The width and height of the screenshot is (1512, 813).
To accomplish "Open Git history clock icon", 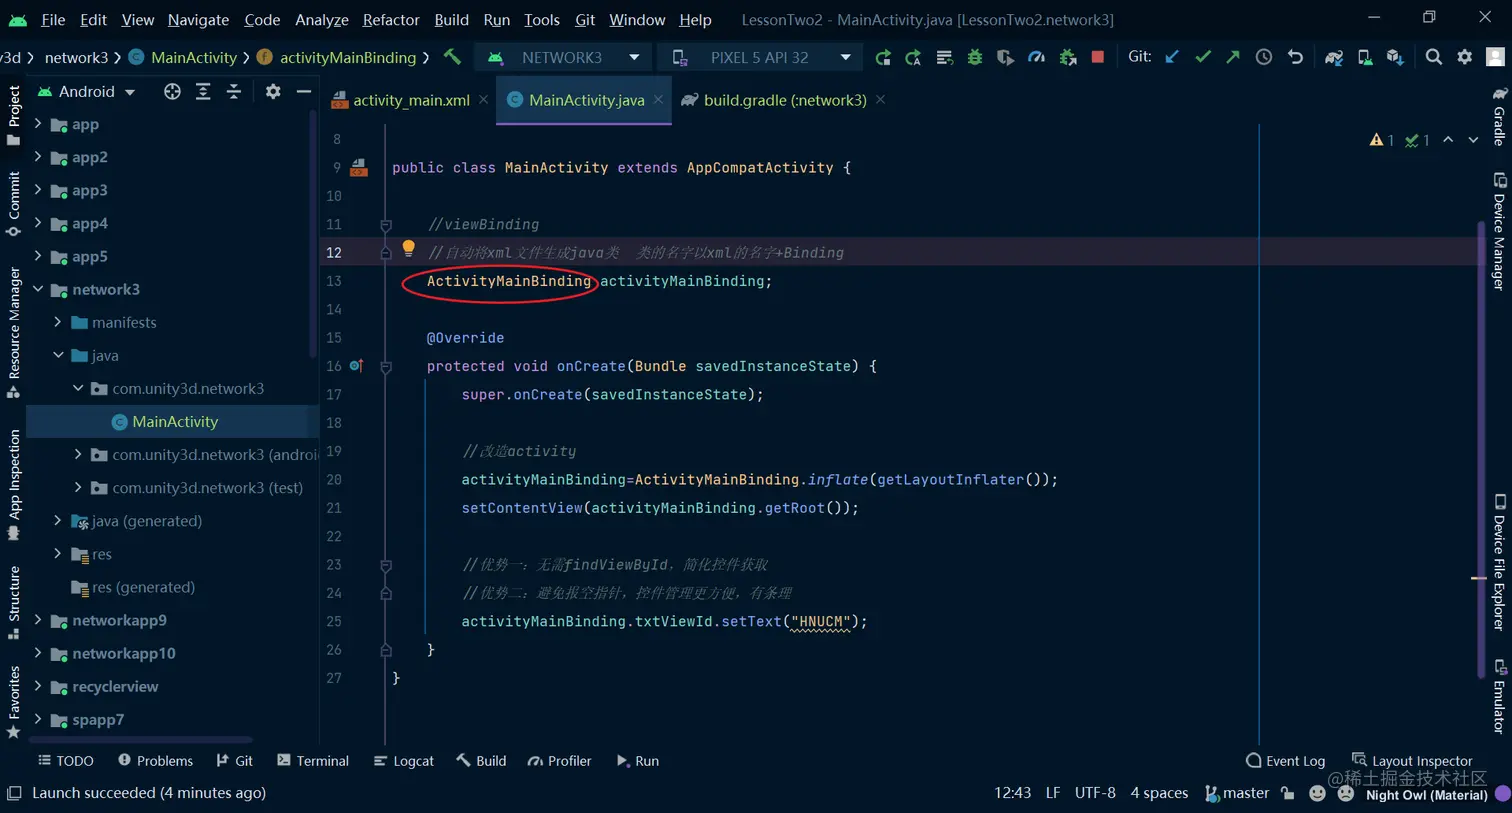I will 1264,57.
